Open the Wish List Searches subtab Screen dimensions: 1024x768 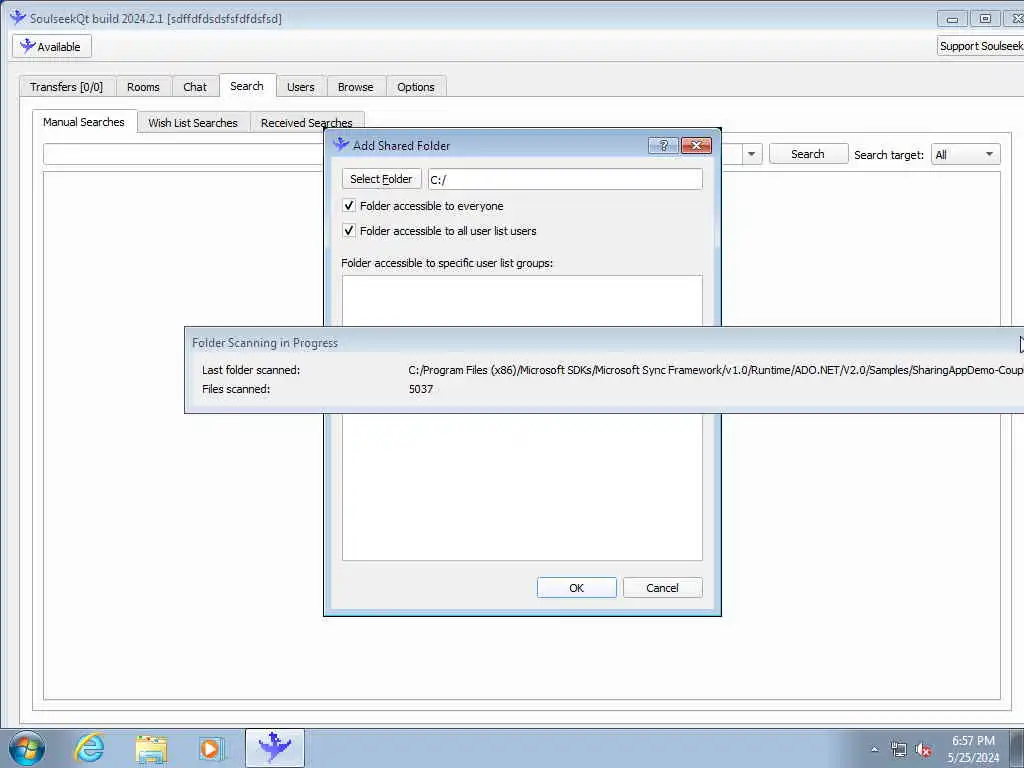pyautogui.click(x=193, y=123)
